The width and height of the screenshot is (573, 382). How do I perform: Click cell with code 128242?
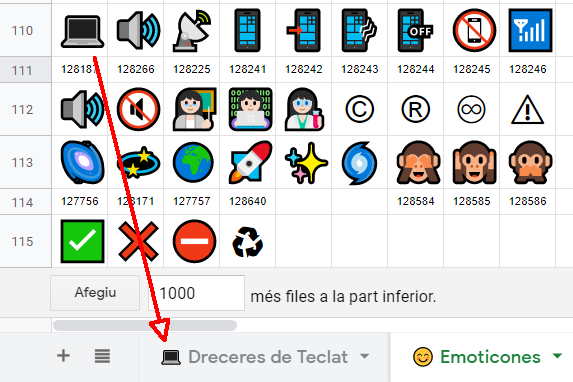point(303,69)
